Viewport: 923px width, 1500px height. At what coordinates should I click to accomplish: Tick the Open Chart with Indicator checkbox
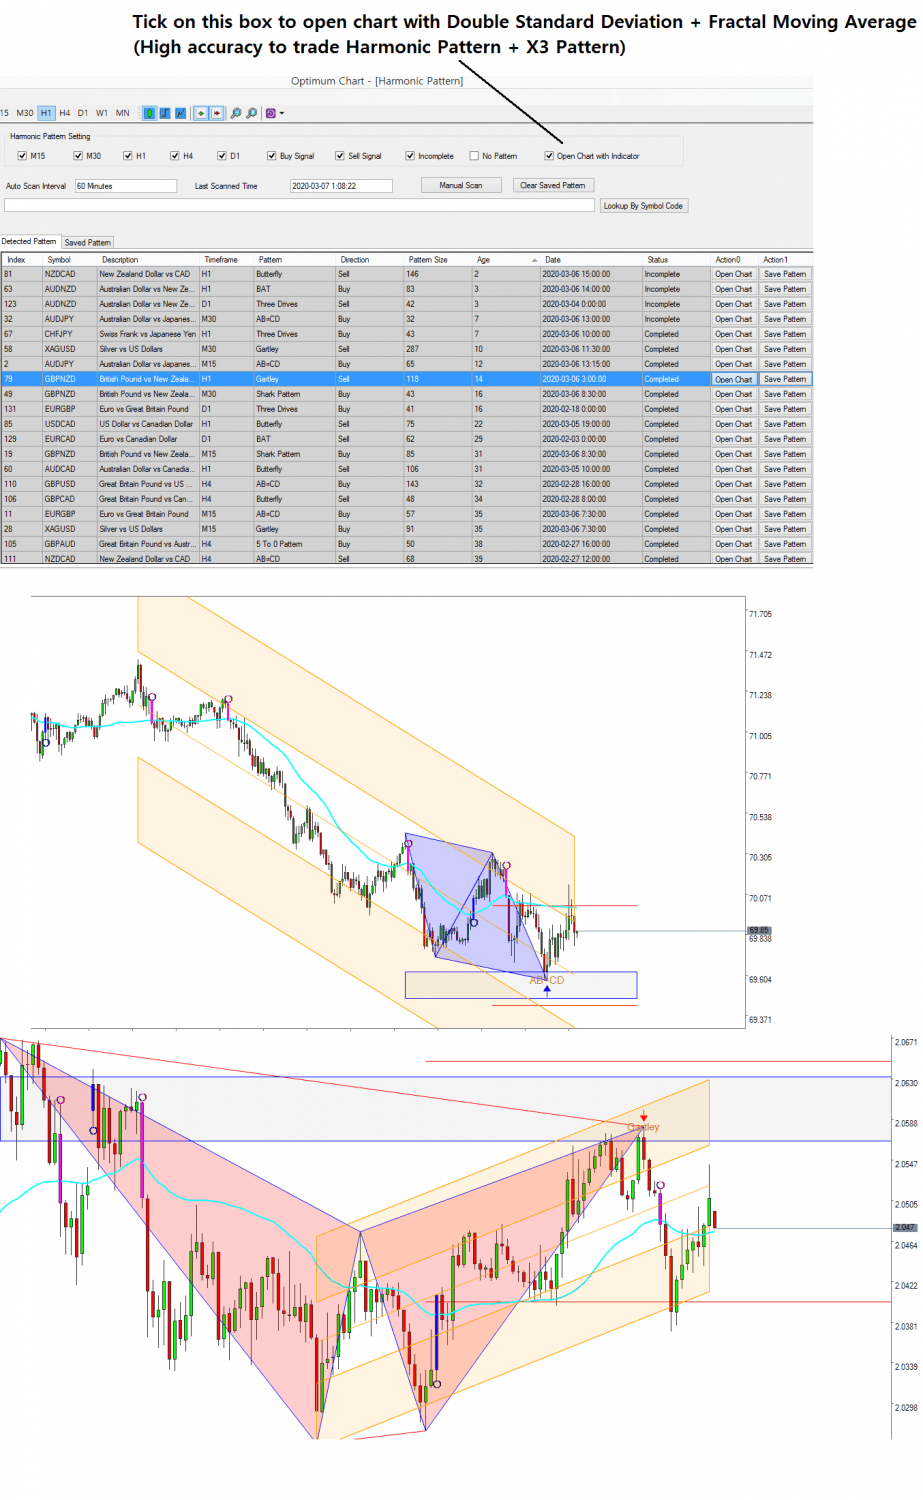point(548,155)
